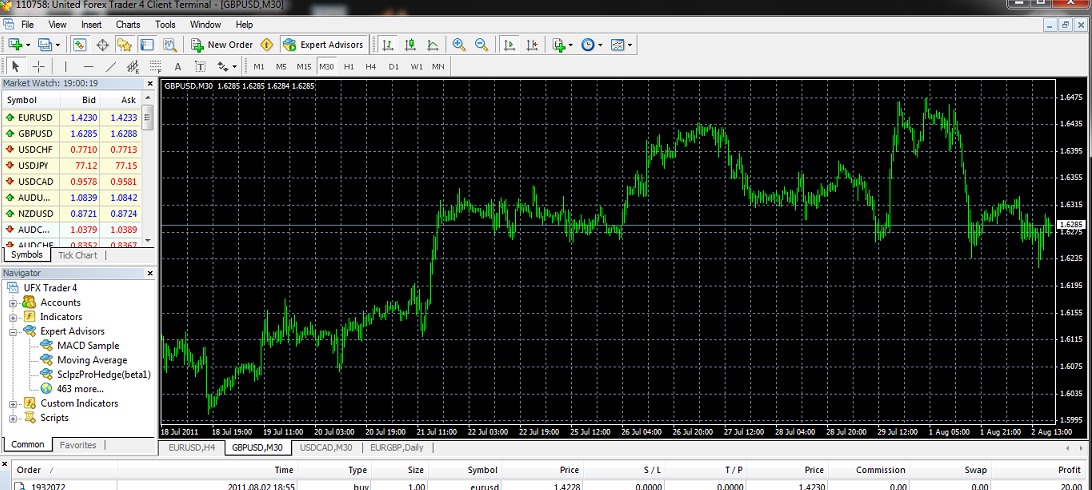Open the Templates dropdown arrow

tap(630, 45)
